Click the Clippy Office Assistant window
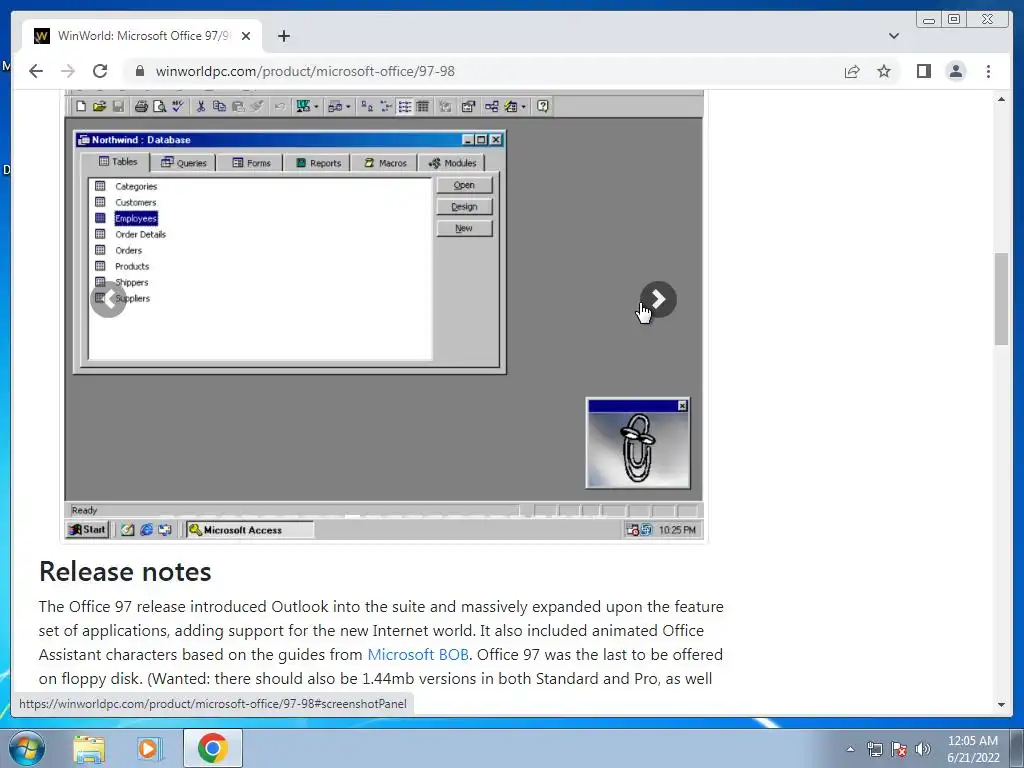The width and height of the screenshot is (1024, 768). click(638, 443)
